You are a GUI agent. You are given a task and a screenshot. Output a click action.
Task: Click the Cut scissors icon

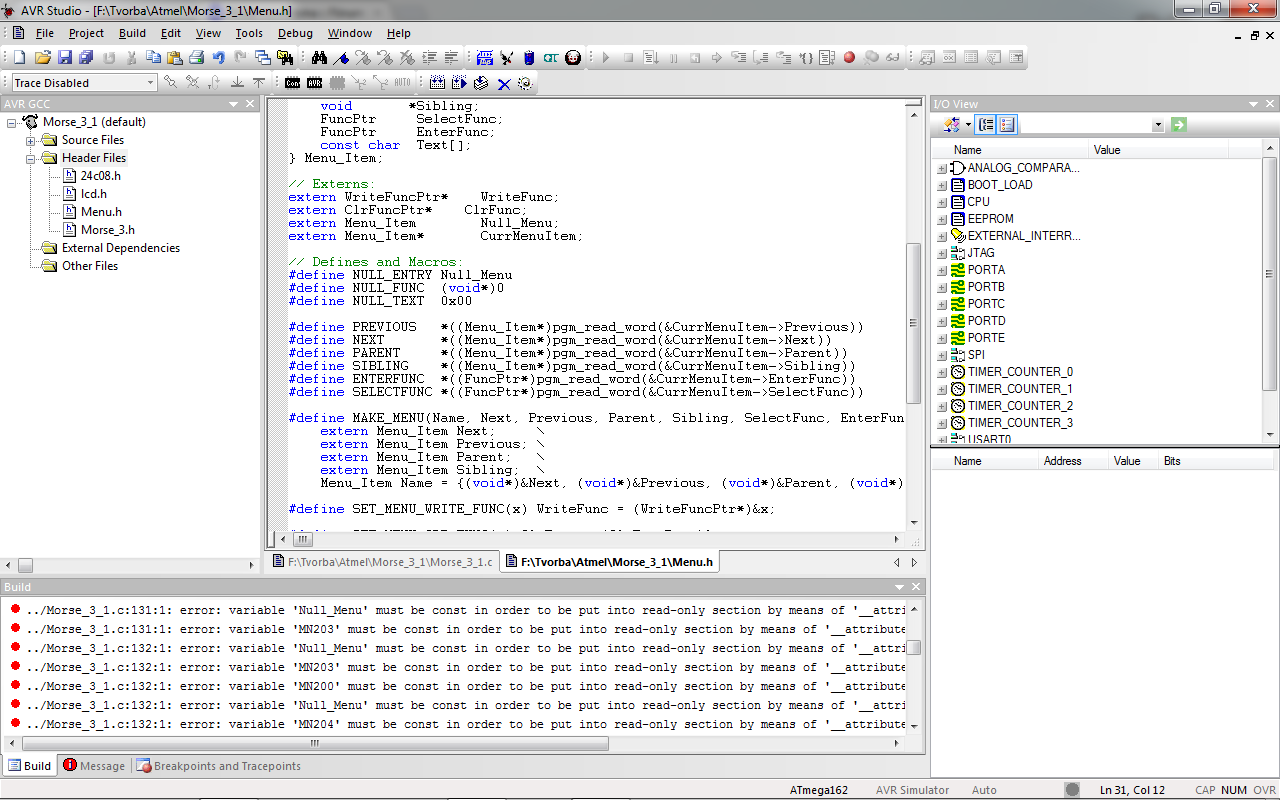point(131,57)
